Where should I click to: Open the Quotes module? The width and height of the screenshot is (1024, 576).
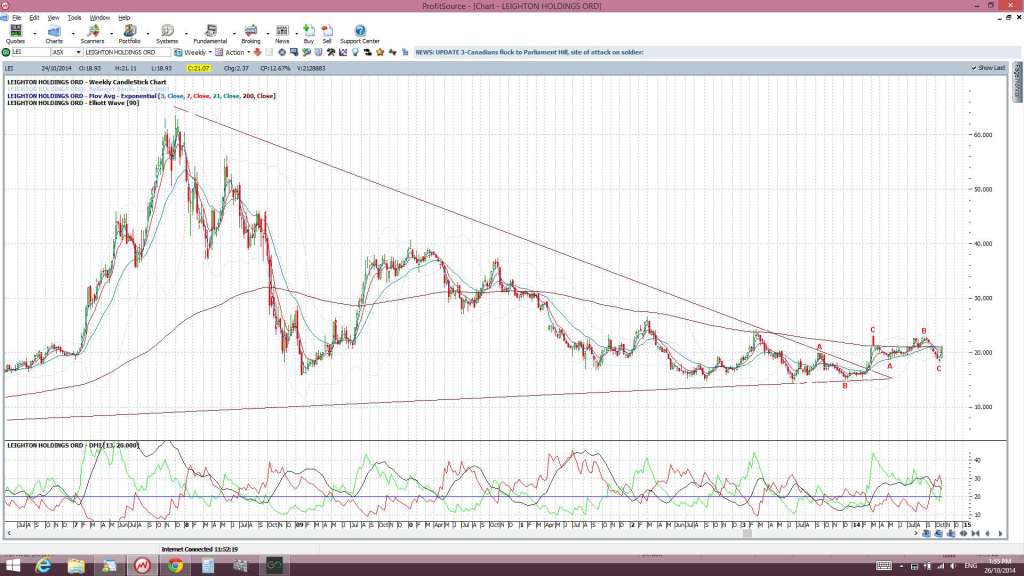[x=15, y=33]
